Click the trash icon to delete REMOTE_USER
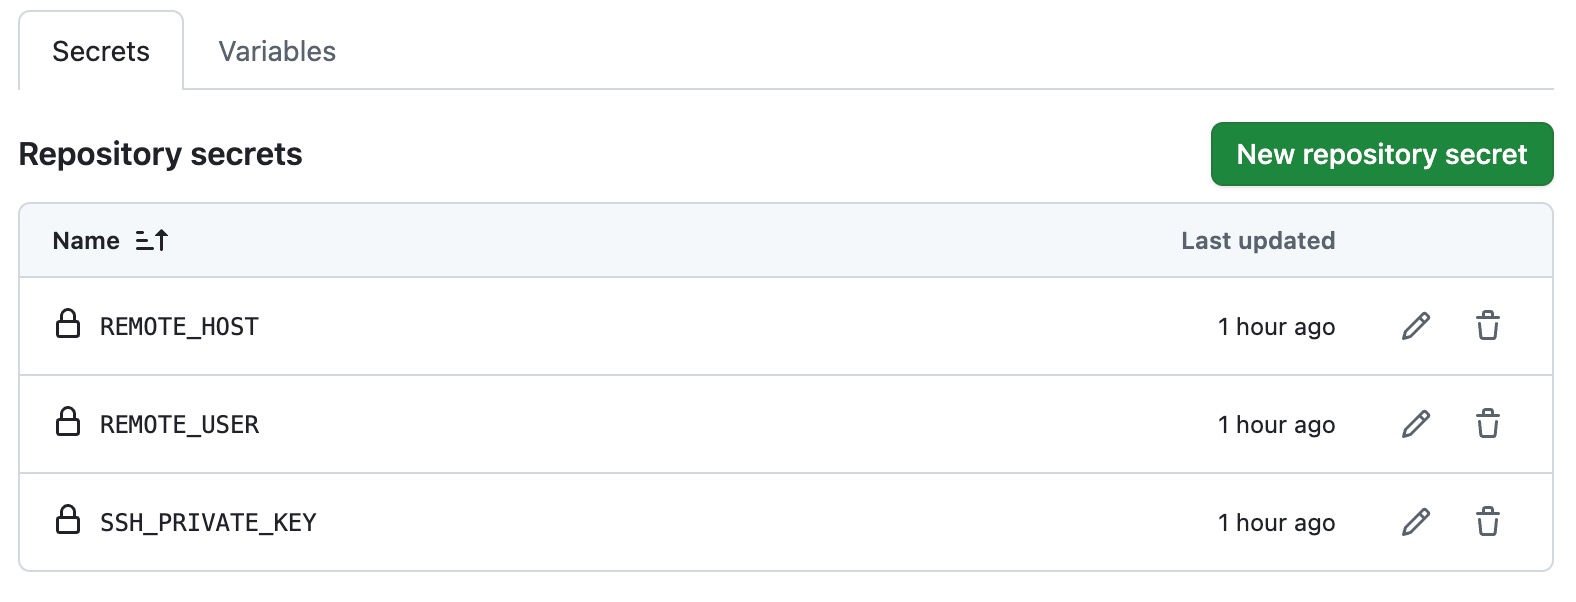 [1487, 424]
